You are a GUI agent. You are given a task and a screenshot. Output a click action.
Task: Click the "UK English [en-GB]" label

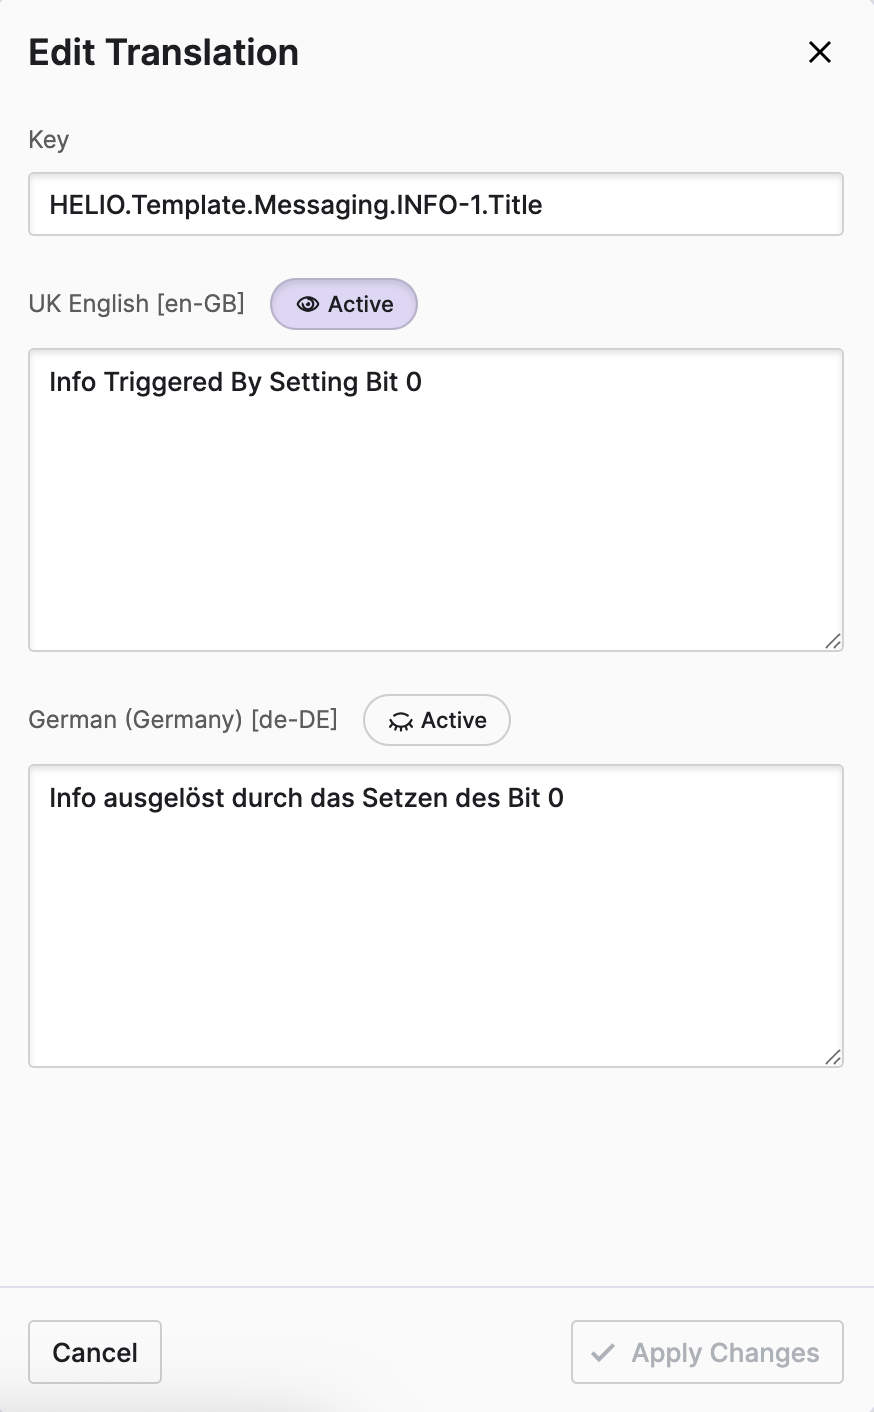tap(137, 303)
